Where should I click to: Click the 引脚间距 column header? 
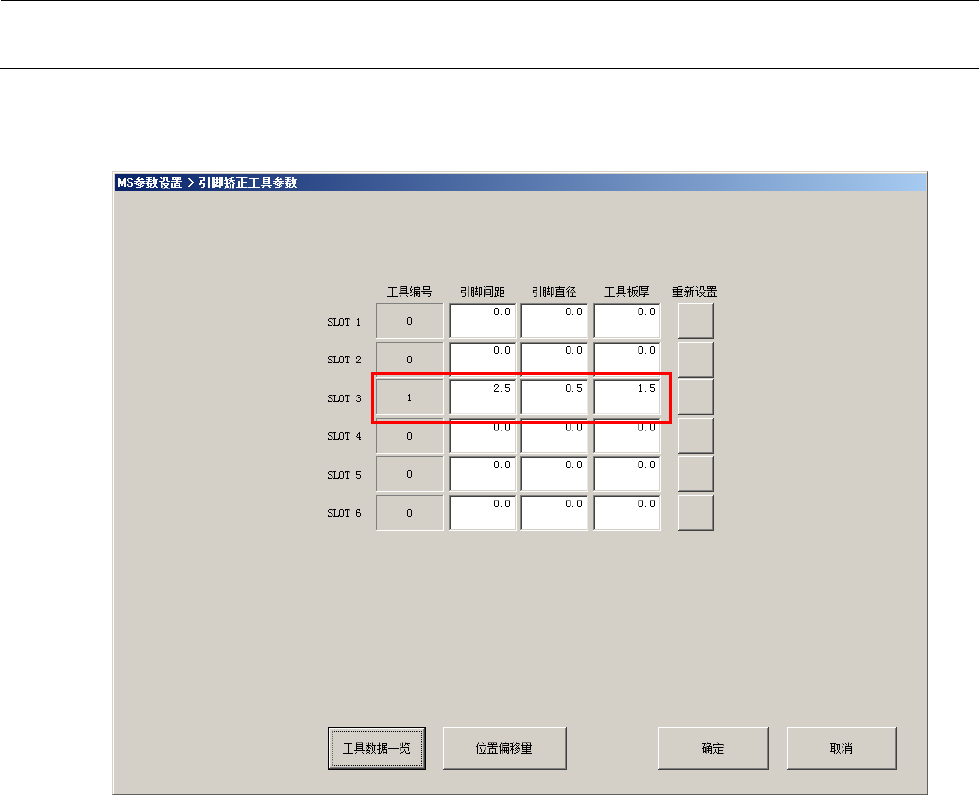482,292
